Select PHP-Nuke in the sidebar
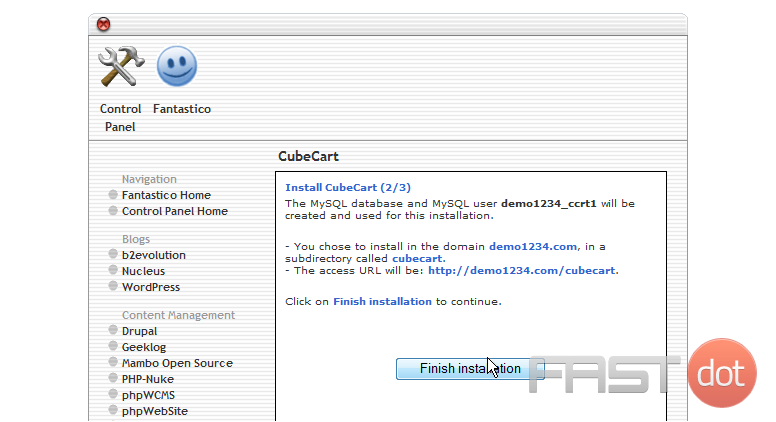 pos(148,379)
